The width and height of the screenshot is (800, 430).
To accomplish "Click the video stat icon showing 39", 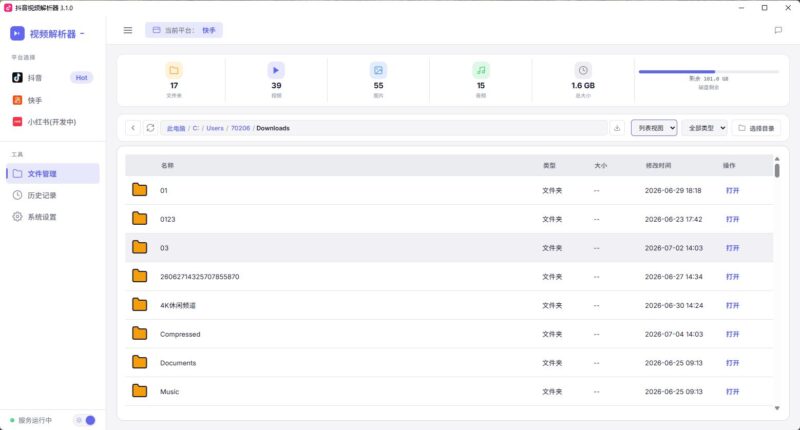I will [x=276, y=70].
